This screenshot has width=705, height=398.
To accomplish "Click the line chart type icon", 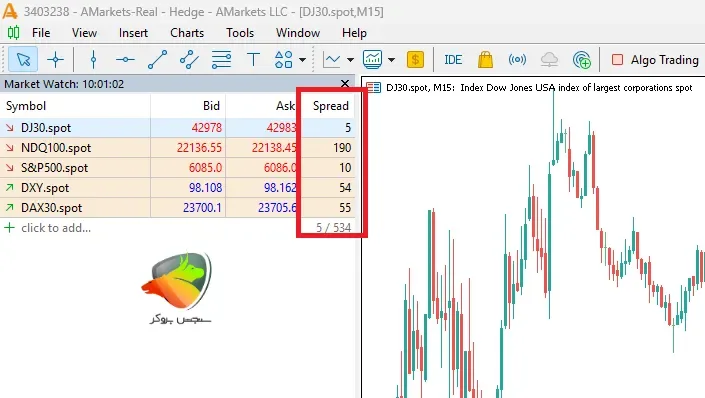I will tap(332, 59).
